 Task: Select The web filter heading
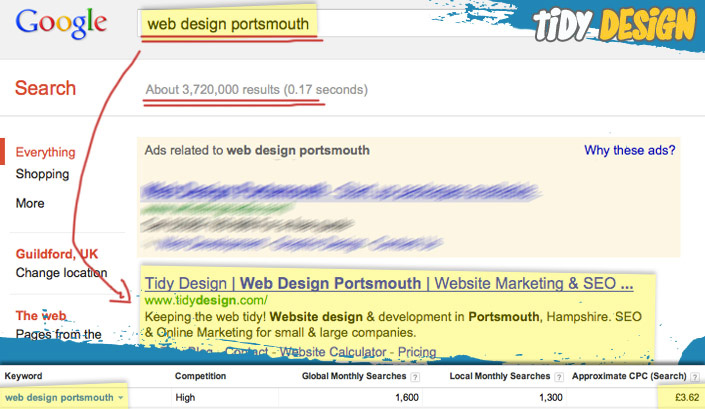(x=41, y=316)
